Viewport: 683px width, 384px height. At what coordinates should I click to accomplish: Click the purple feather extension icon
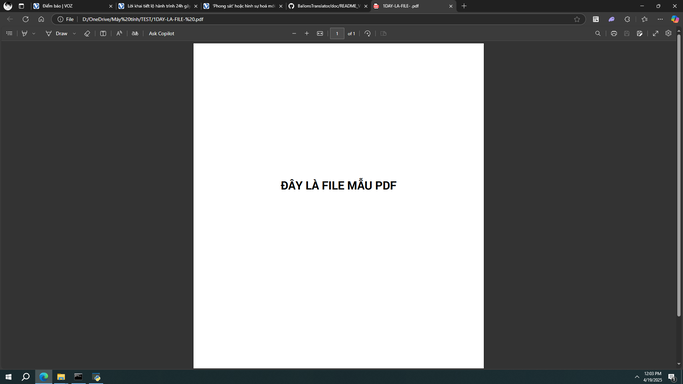click(x=612, y=19)
